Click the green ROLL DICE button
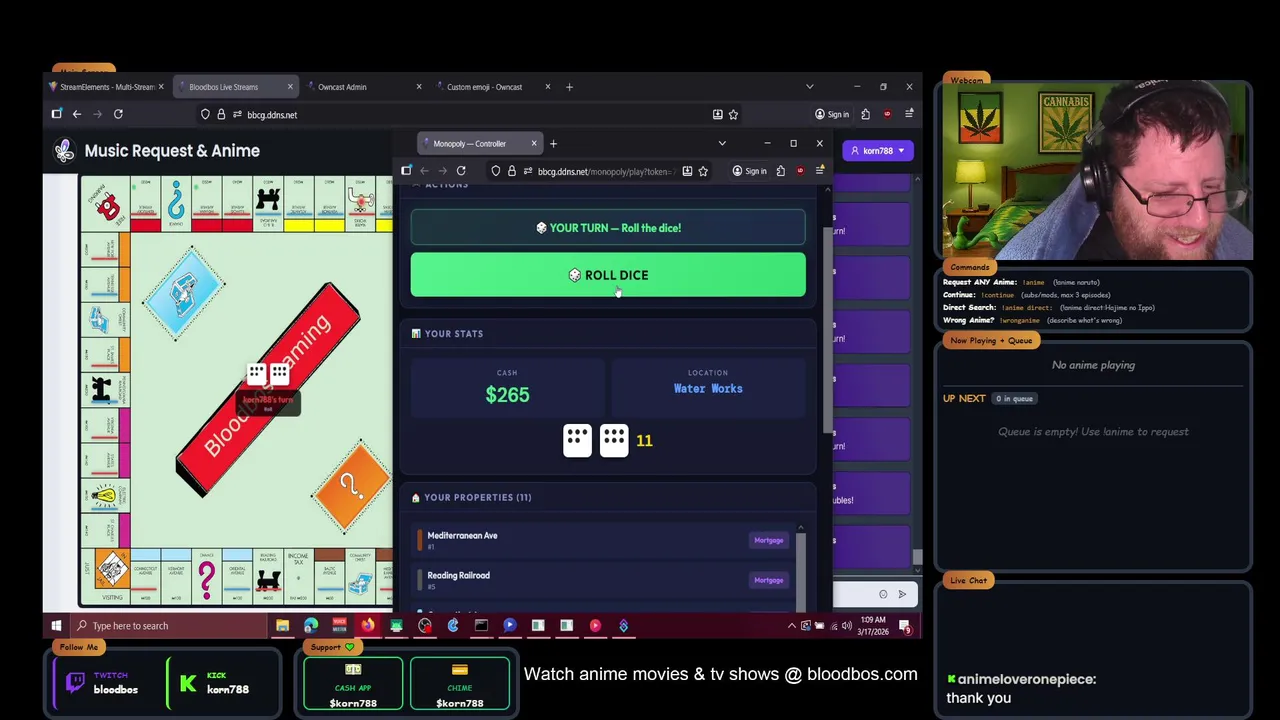This screenshot has width=1280, height=720. pos(608,275)
